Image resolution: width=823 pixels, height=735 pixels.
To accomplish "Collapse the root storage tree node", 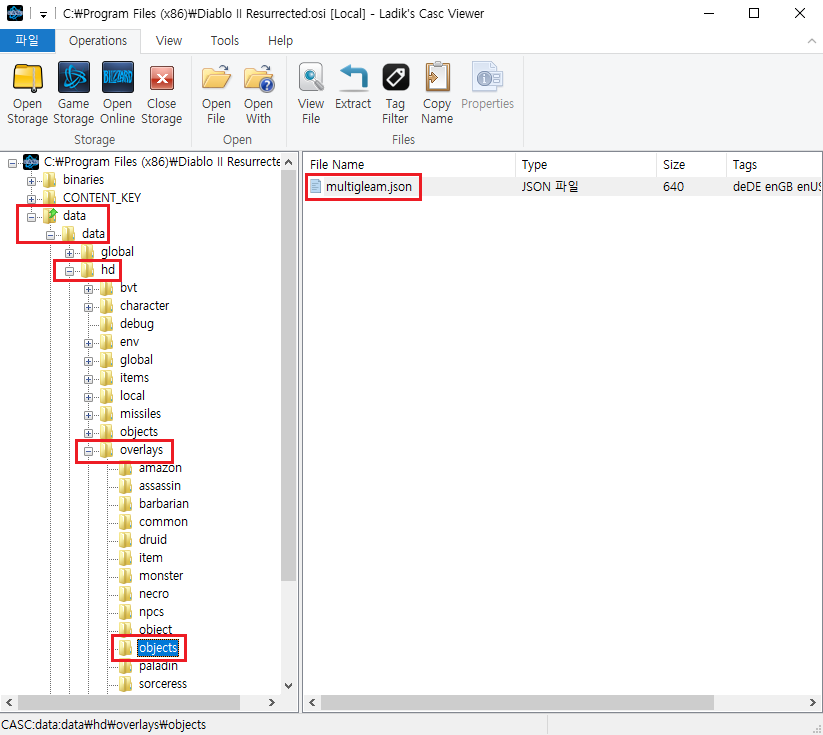I will click(12, 163).
